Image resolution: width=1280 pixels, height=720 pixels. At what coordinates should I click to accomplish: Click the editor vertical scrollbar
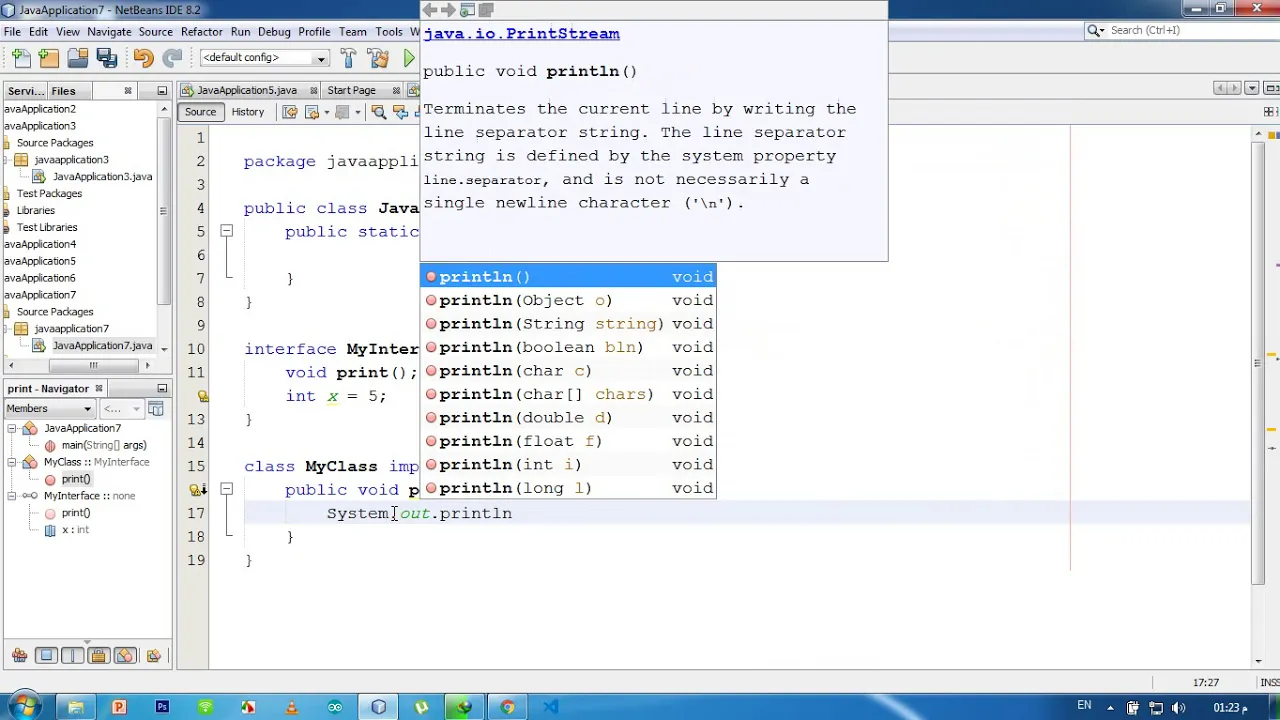pyautogui.click(x=1258, y=365)
